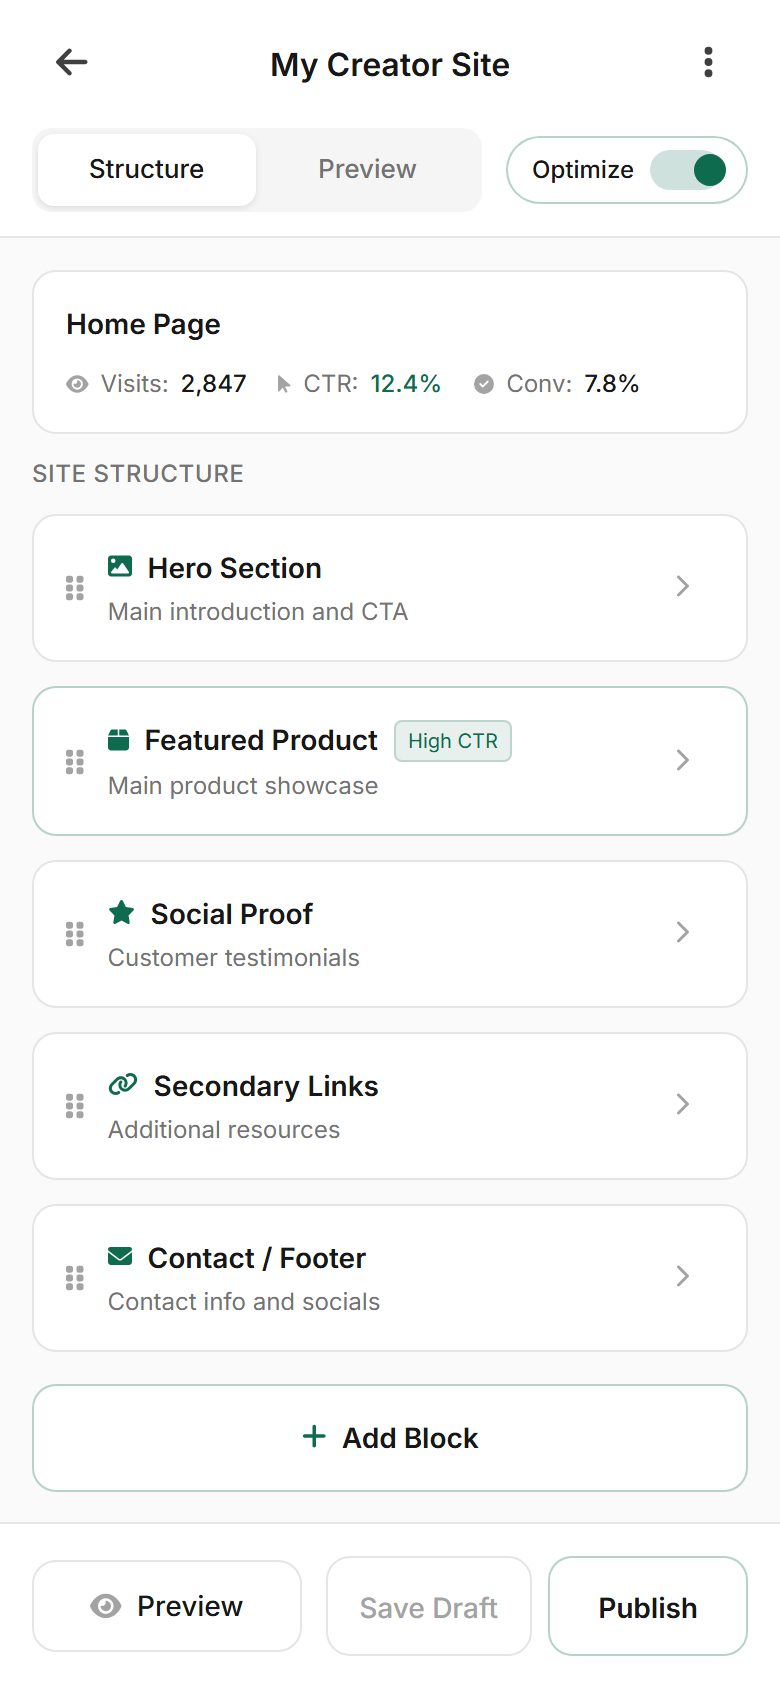
Task: Select the Structure tab
Action: click(146, 169)
